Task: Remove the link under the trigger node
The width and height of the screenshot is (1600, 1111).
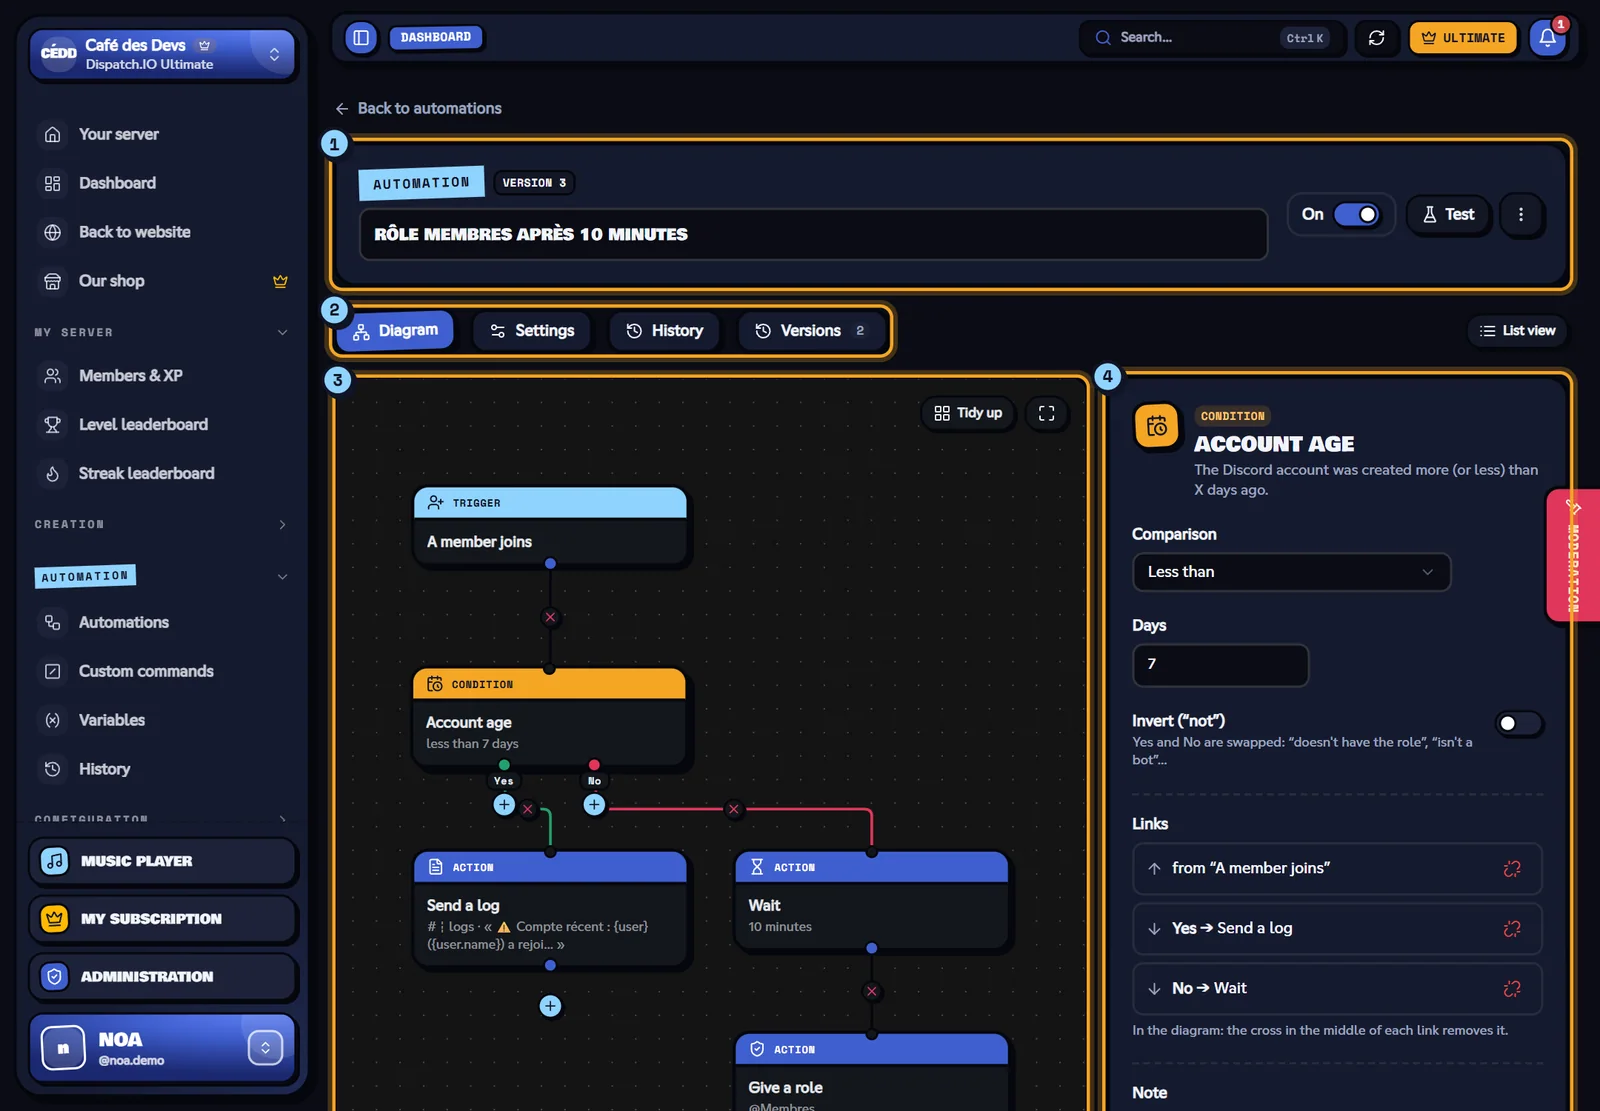Action: click(x=550, y=617)
